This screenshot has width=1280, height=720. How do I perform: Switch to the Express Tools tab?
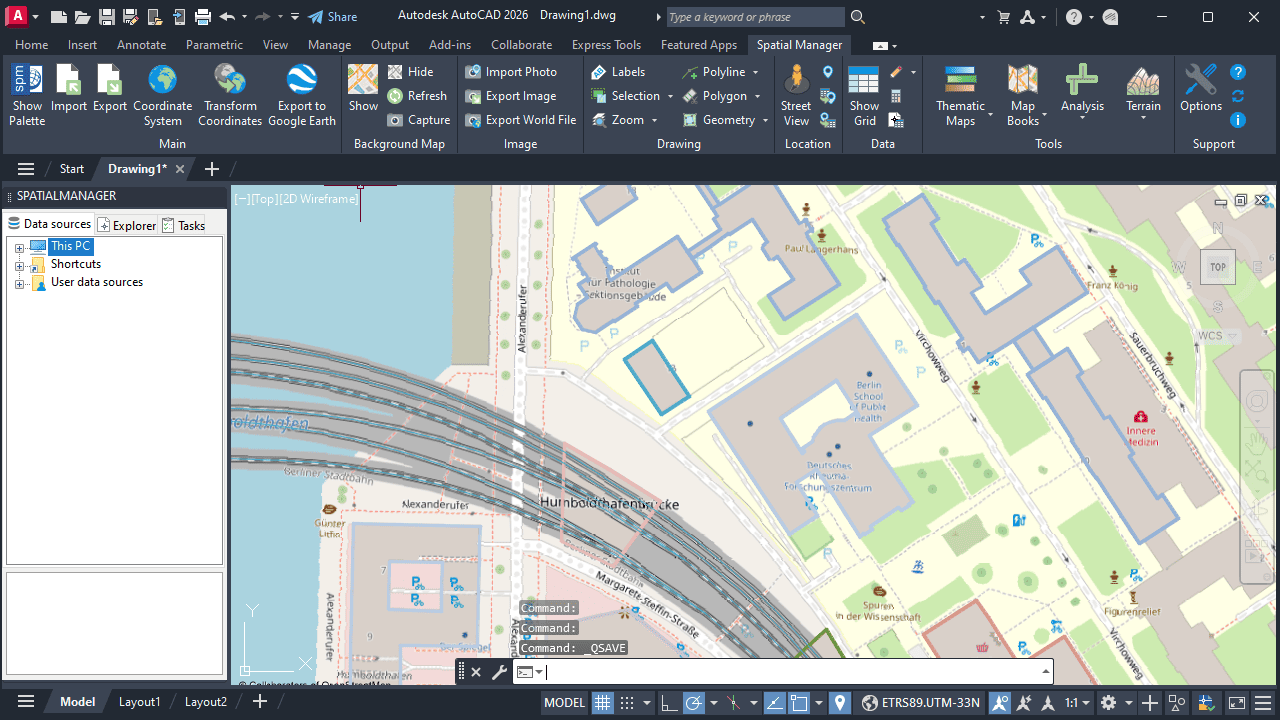[606, 45]
